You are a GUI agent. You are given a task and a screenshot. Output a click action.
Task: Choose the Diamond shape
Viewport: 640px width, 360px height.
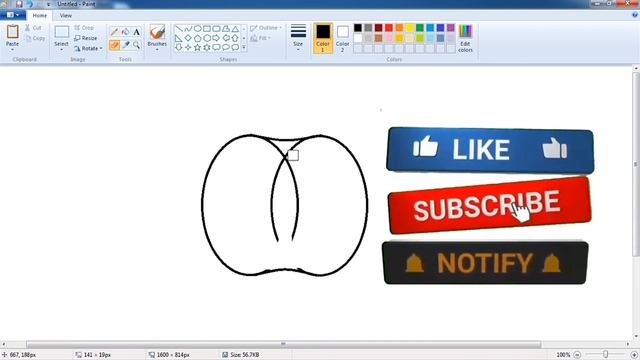(188, 38)
